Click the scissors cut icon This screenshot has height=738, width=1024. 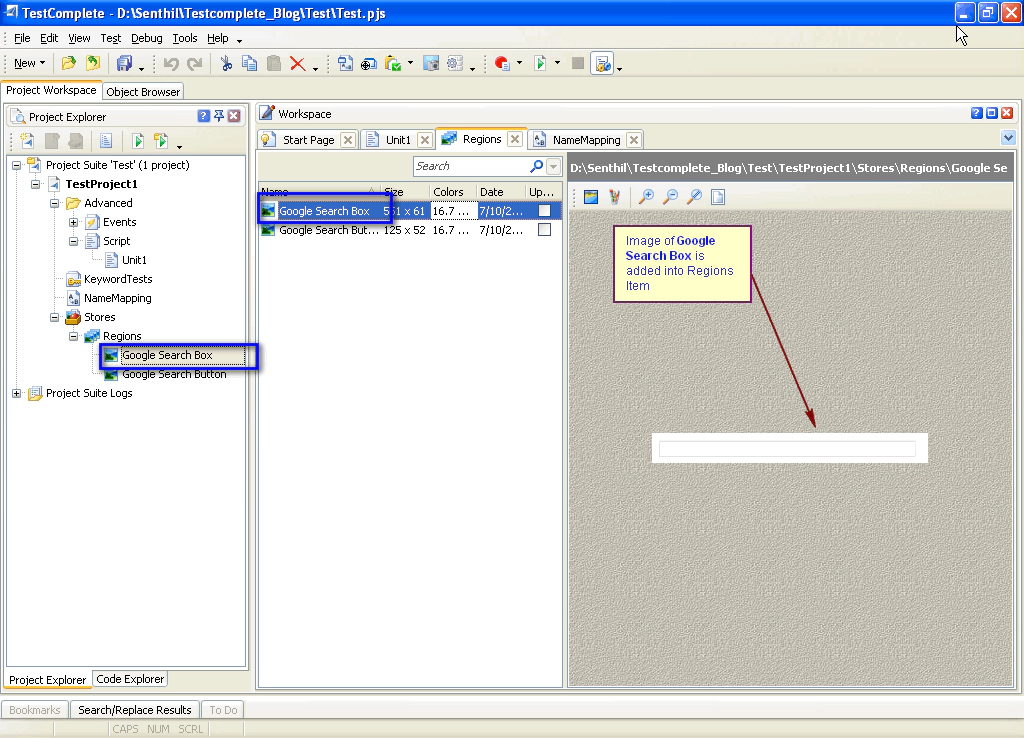click(226, 64)
